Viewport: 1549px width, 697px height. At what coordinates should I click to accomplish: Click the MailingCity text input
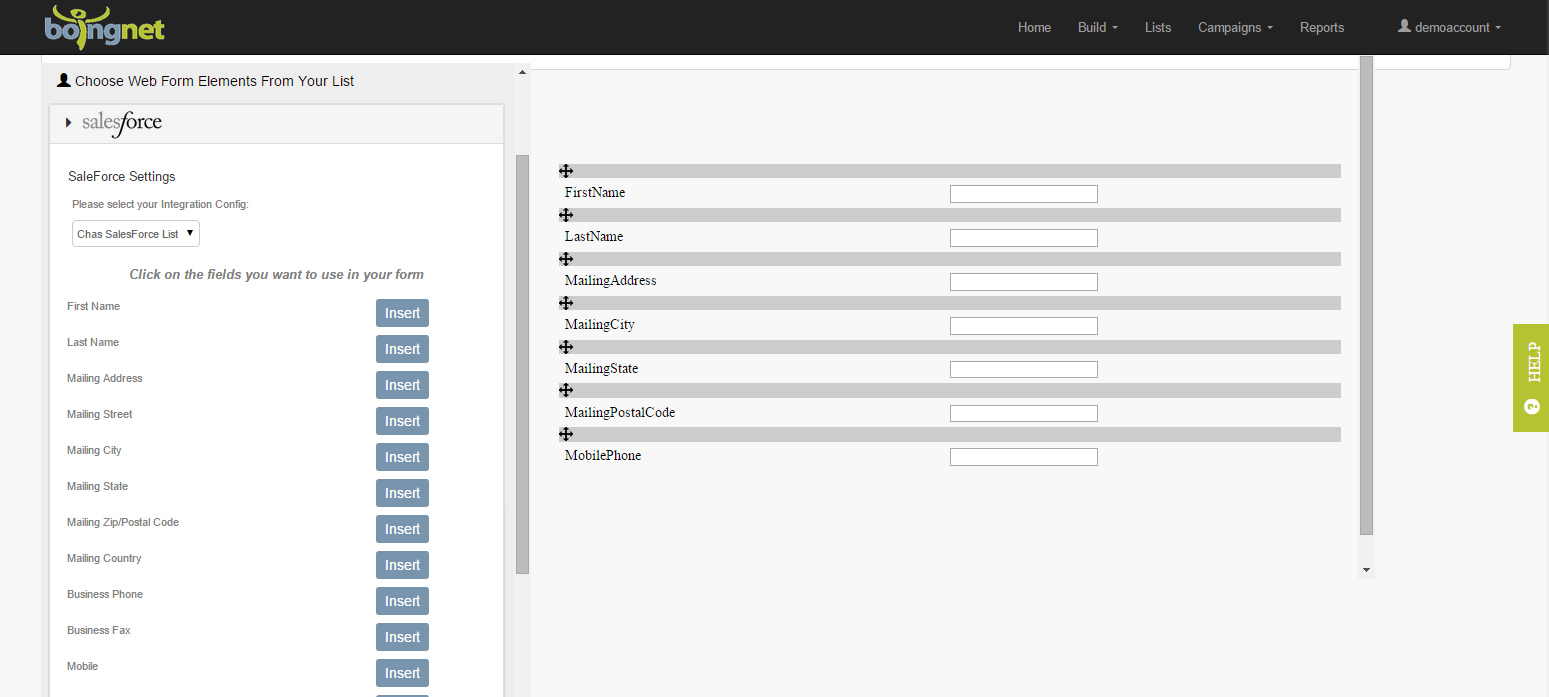tap(1023, 326)
